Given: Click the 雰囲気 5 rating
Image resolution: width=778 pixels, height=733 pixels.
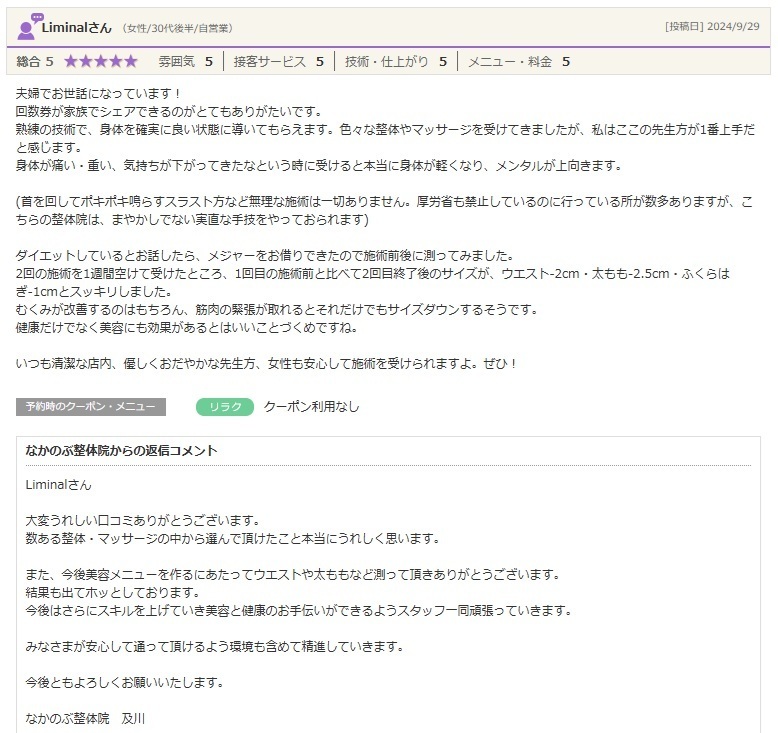Looking at the screenshot, I should (x=186, y=62).
